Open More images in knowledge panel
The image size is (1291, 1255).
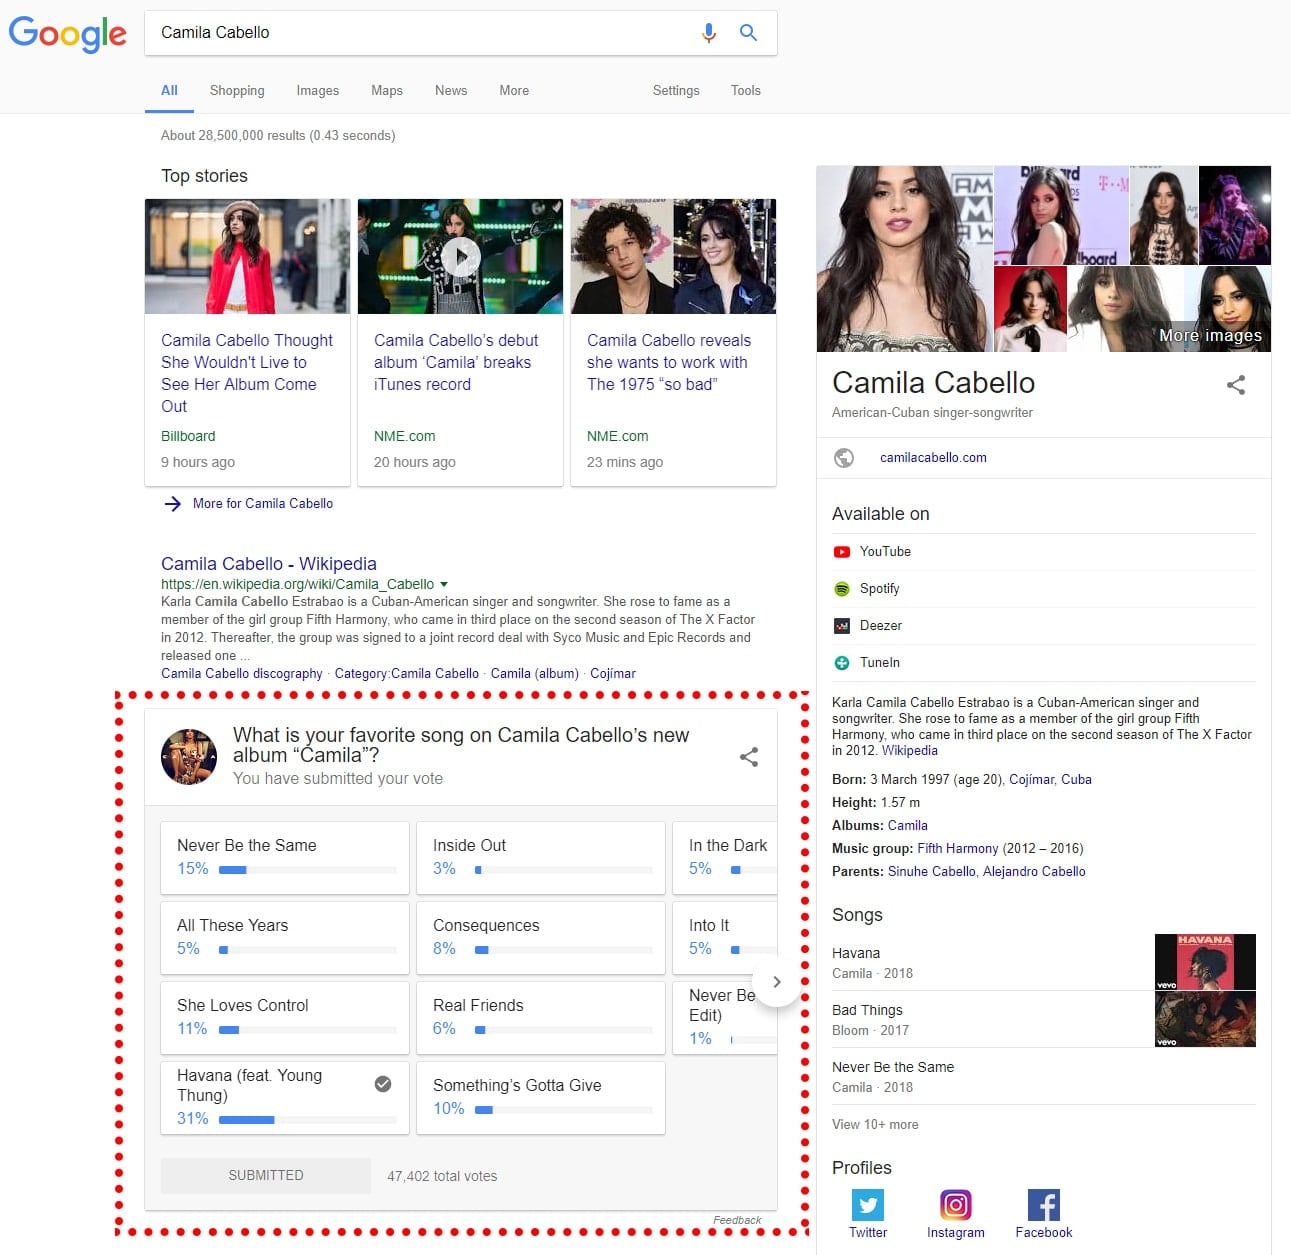[1210, 336]
